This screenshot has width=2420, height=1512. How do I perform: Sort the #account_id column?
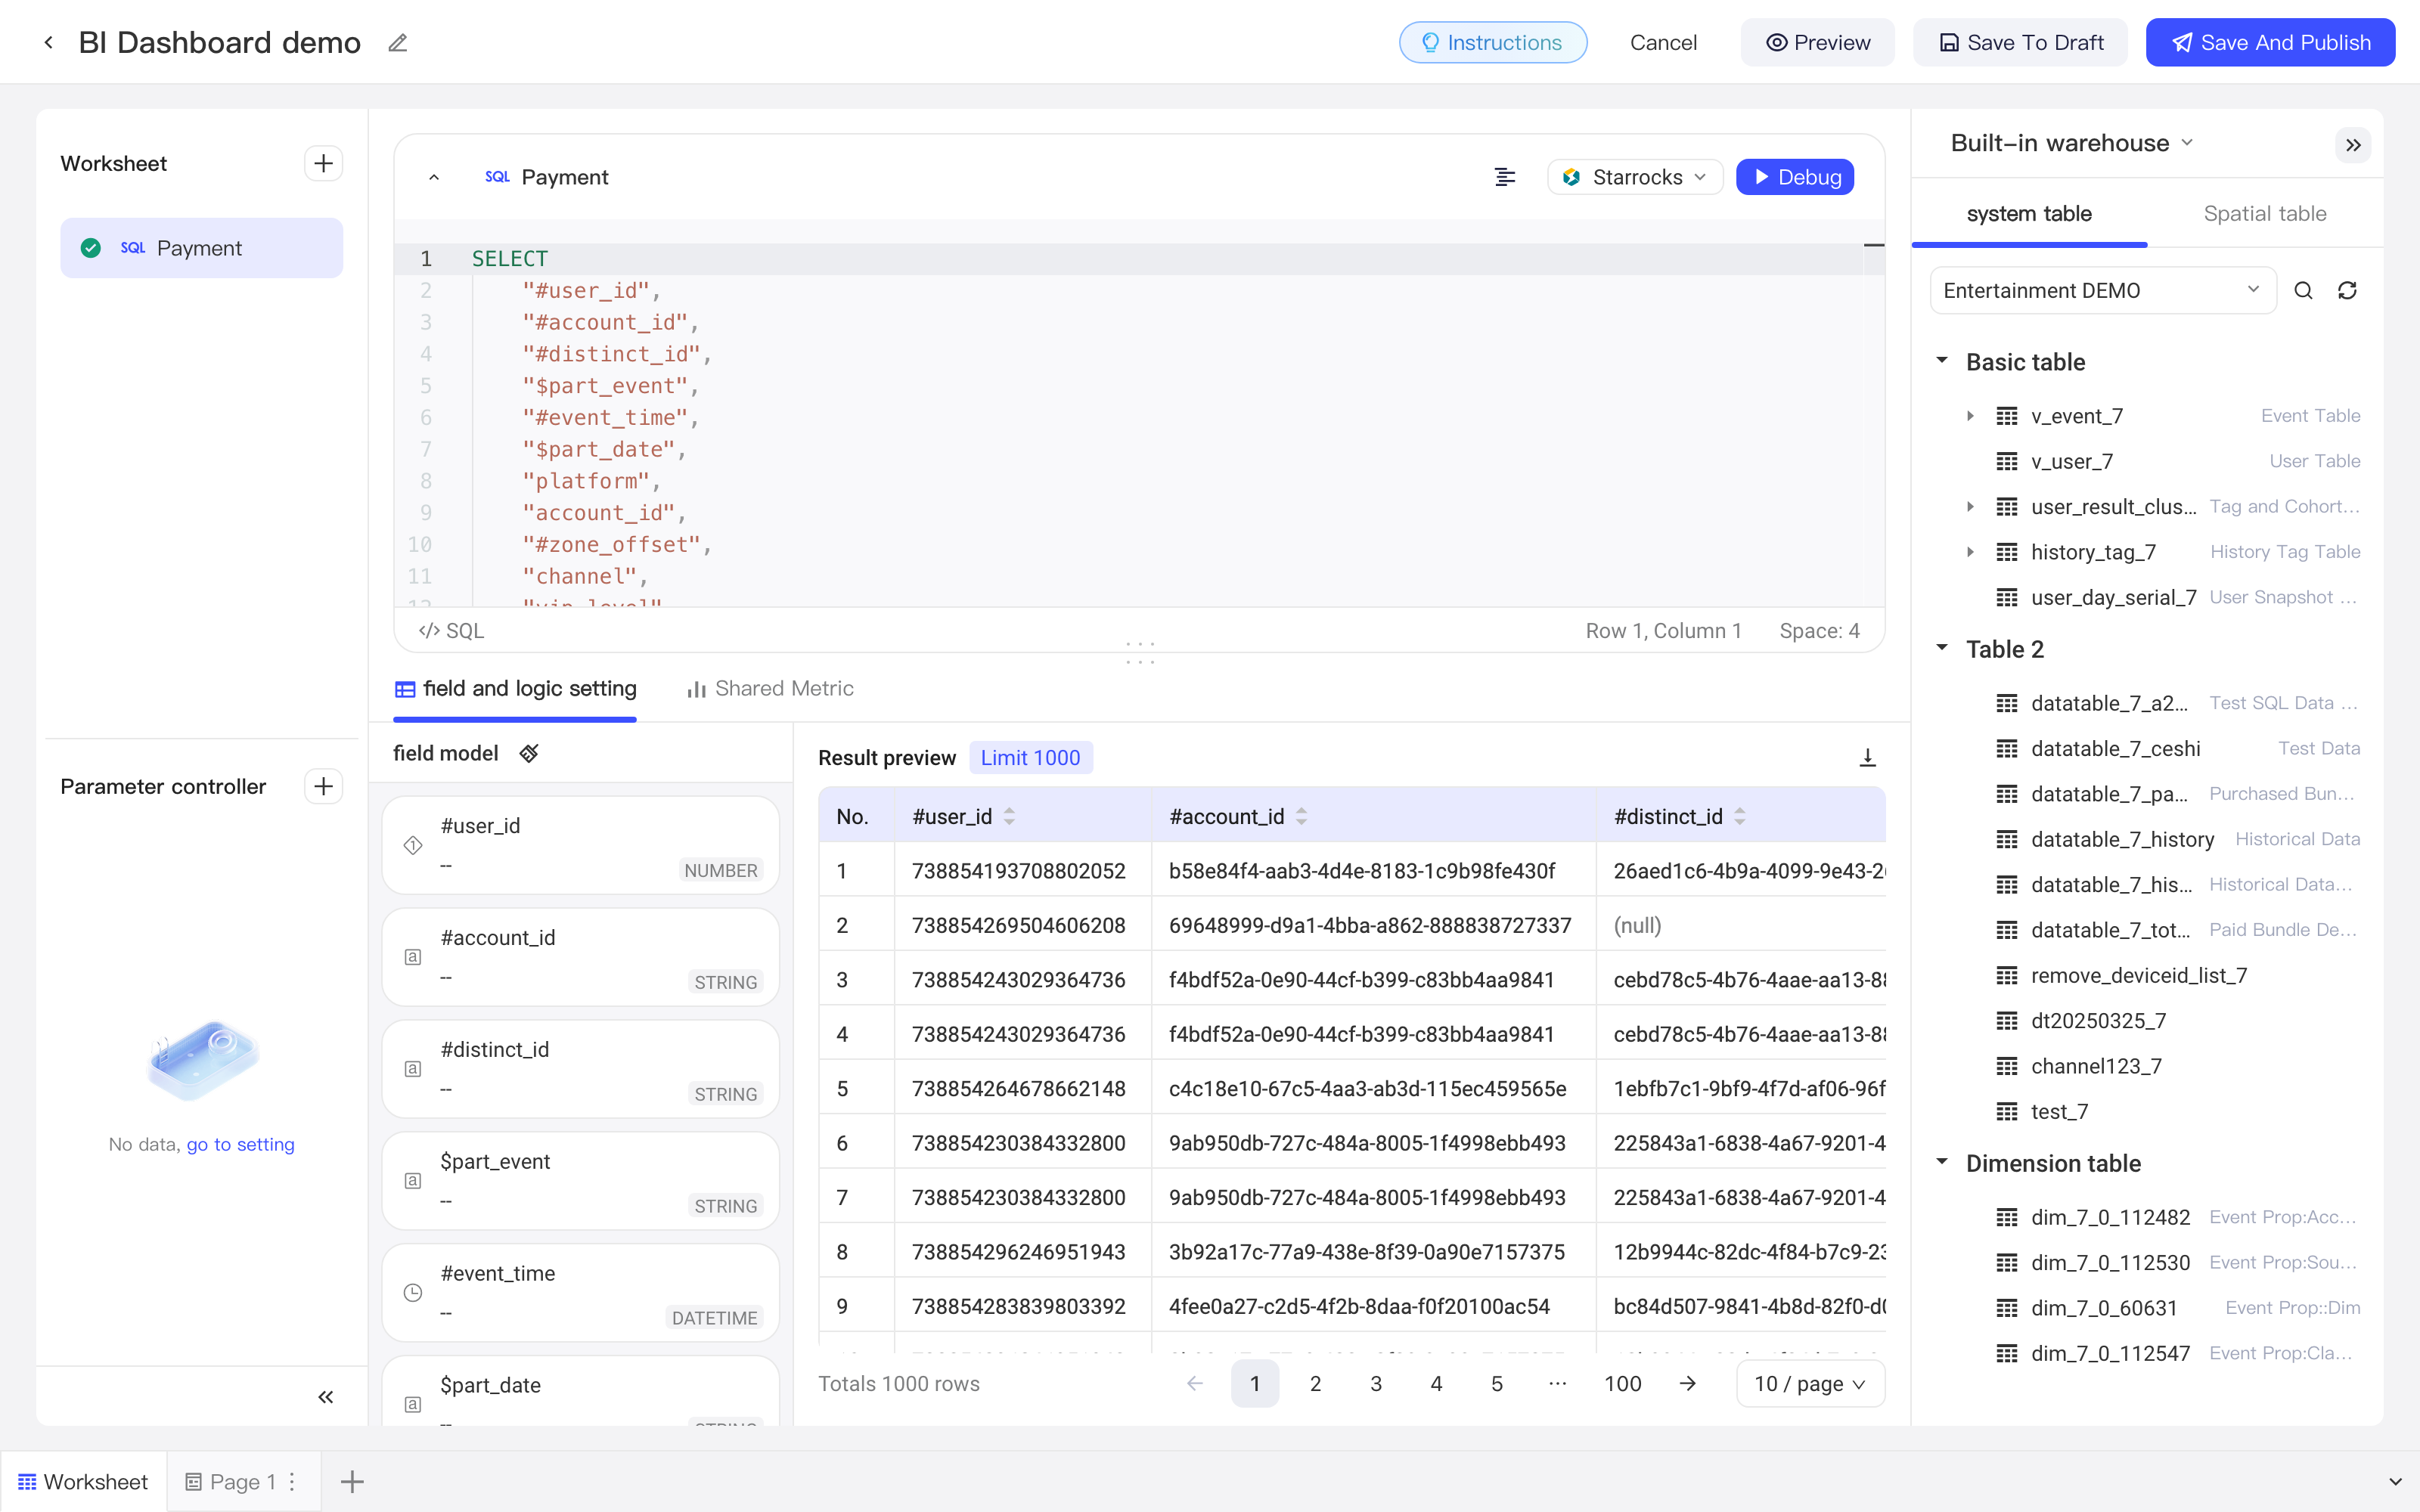tap(1301, 816)
